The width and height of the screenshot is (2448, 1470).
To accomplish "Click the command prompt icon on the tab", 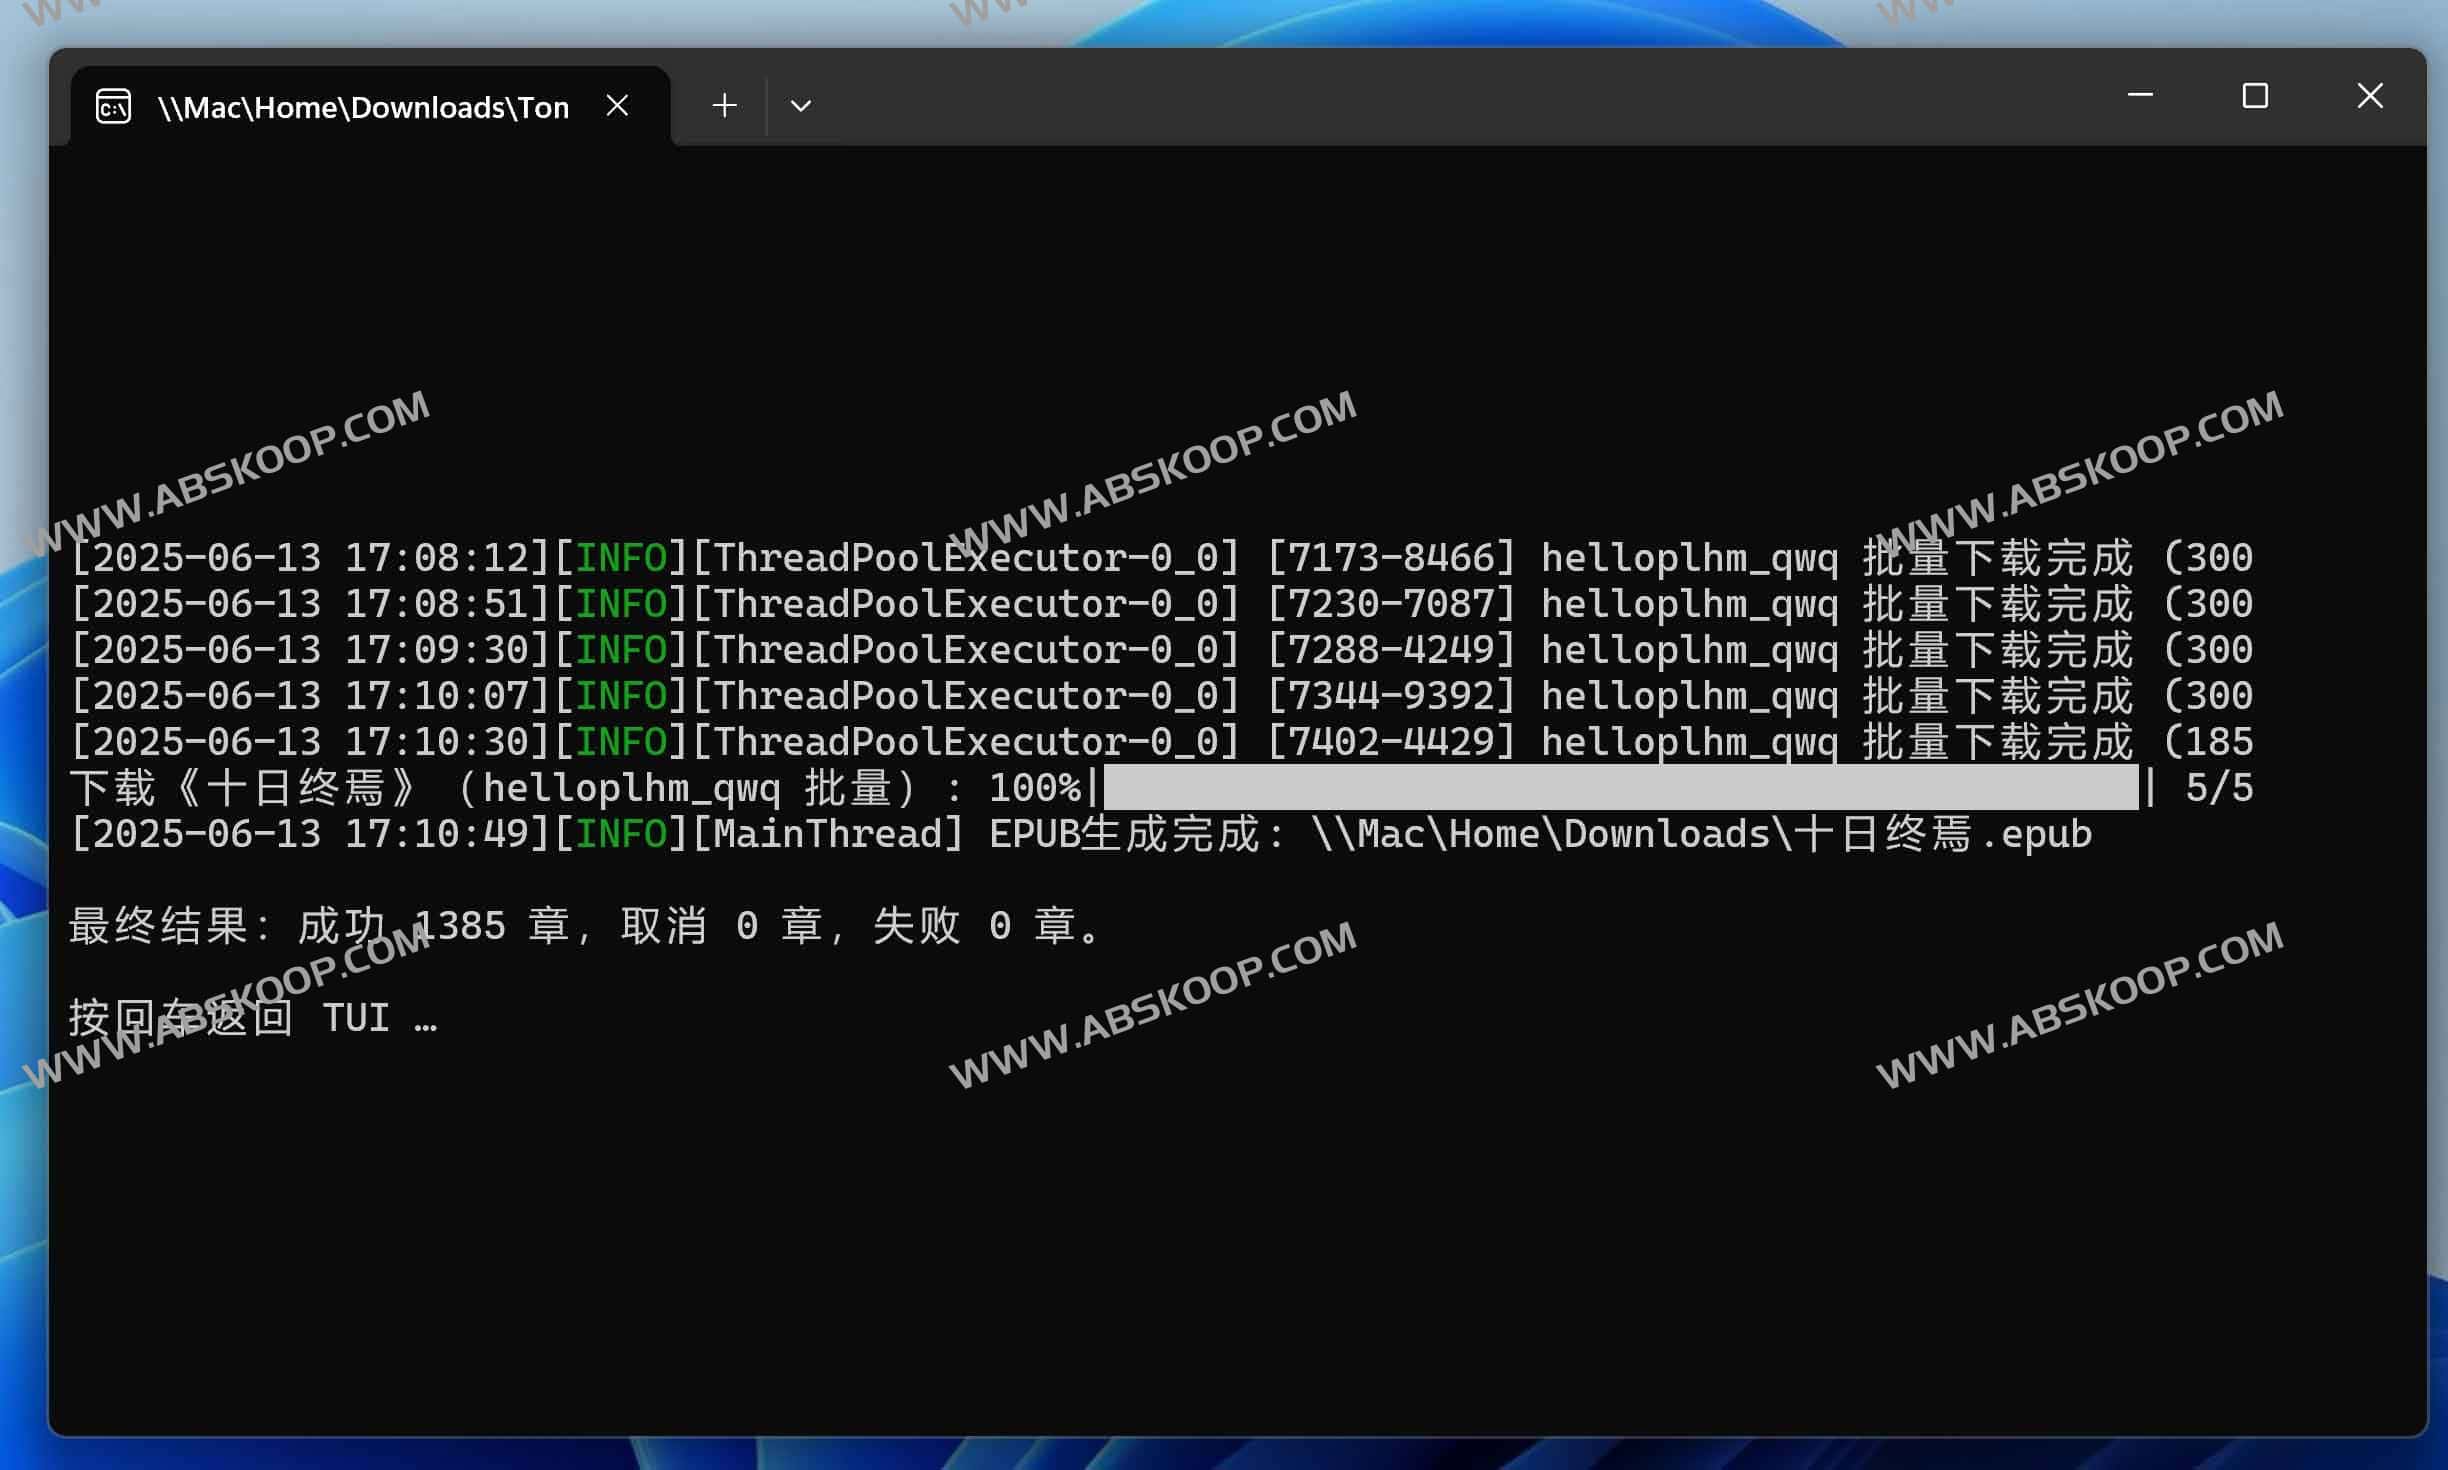I will [113, 106].
